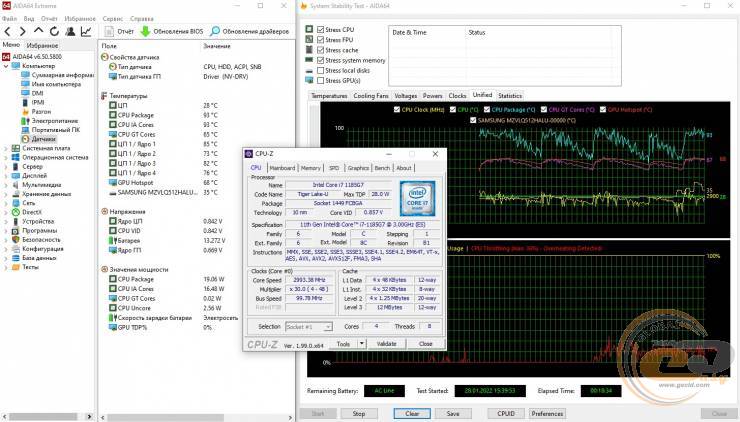Select Суммарная информация in the tree
This screenshot has height=422, width=740.
click(x=62, y=75)
